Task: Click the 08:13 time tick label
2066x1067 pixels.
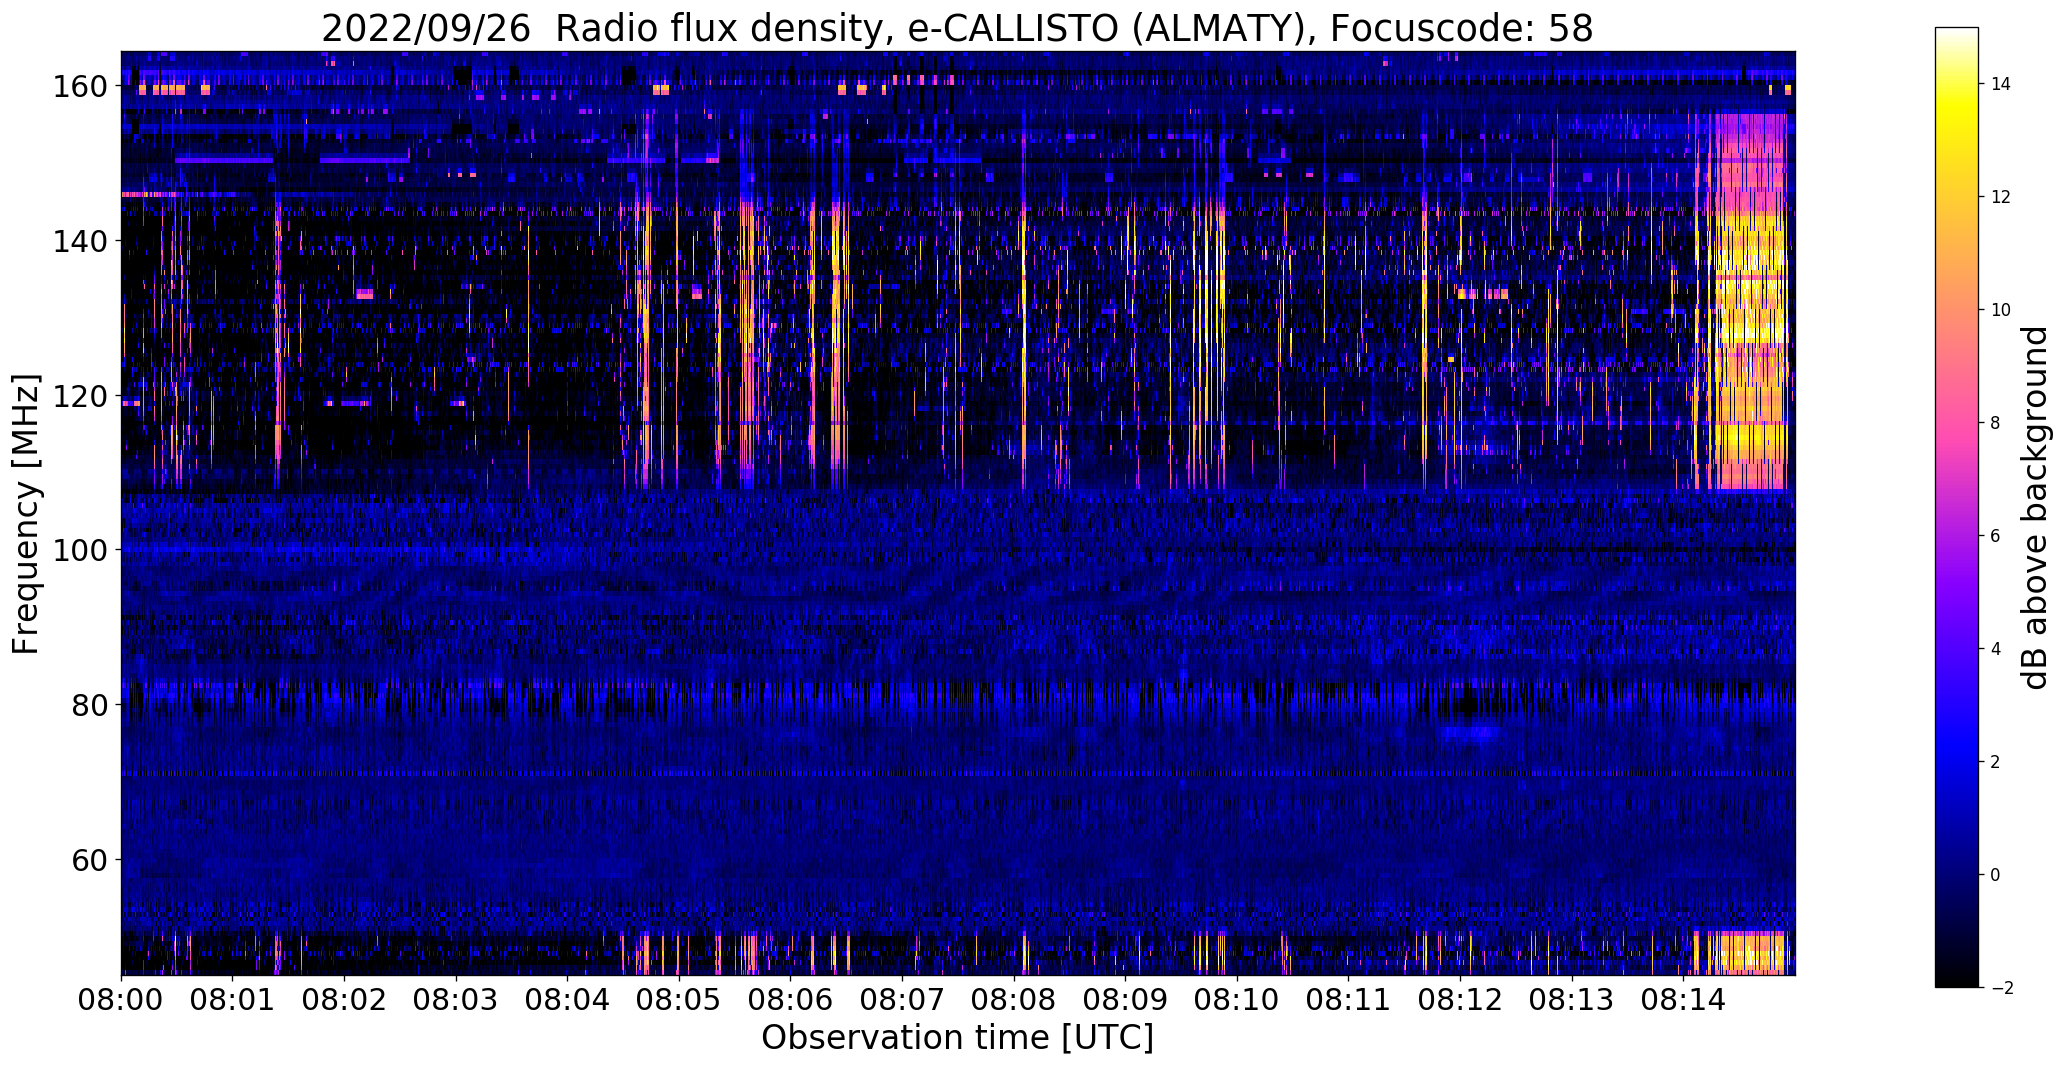Action: tap(1571, 1000)
